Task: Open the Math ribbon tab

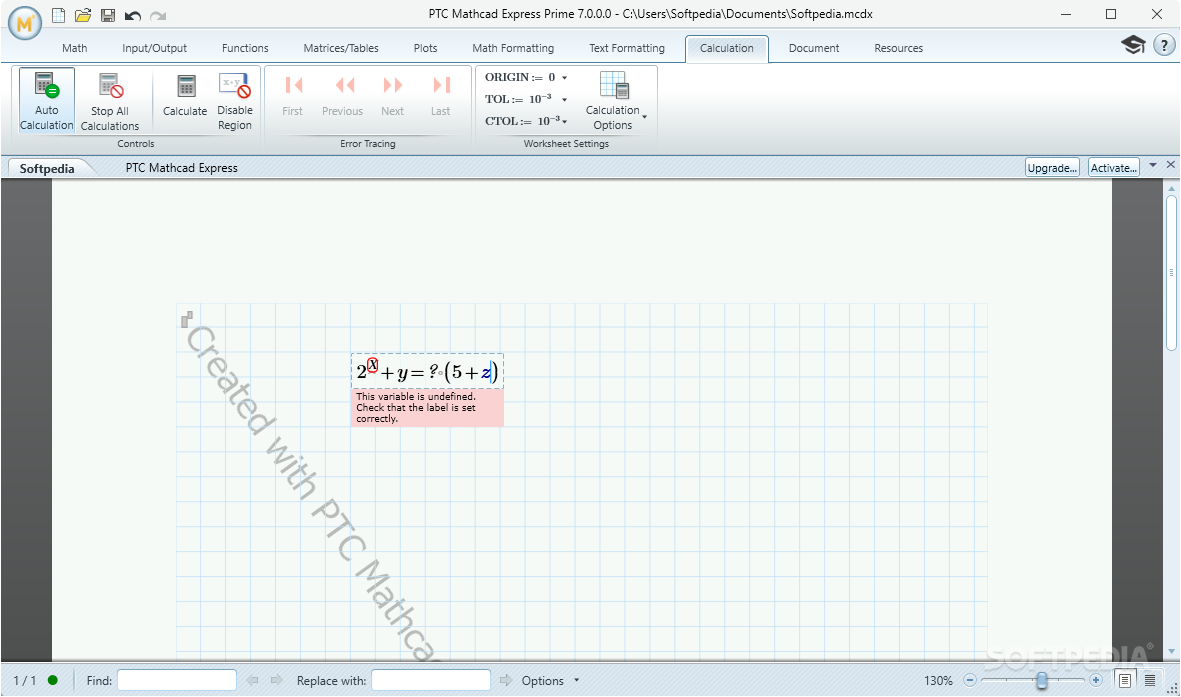Action: click(75, 48)
